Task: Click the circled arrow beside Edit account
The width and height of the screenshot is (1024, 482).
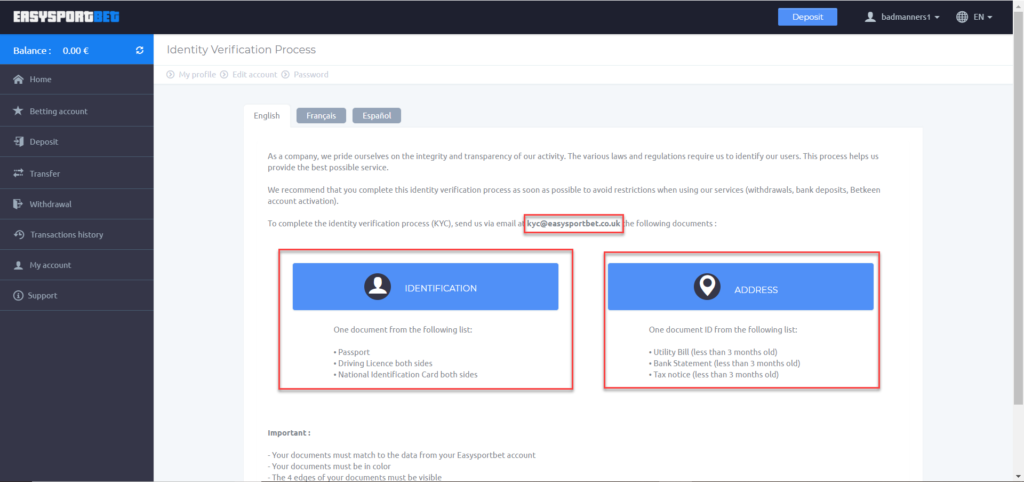Action: click(x=225, y=74)
